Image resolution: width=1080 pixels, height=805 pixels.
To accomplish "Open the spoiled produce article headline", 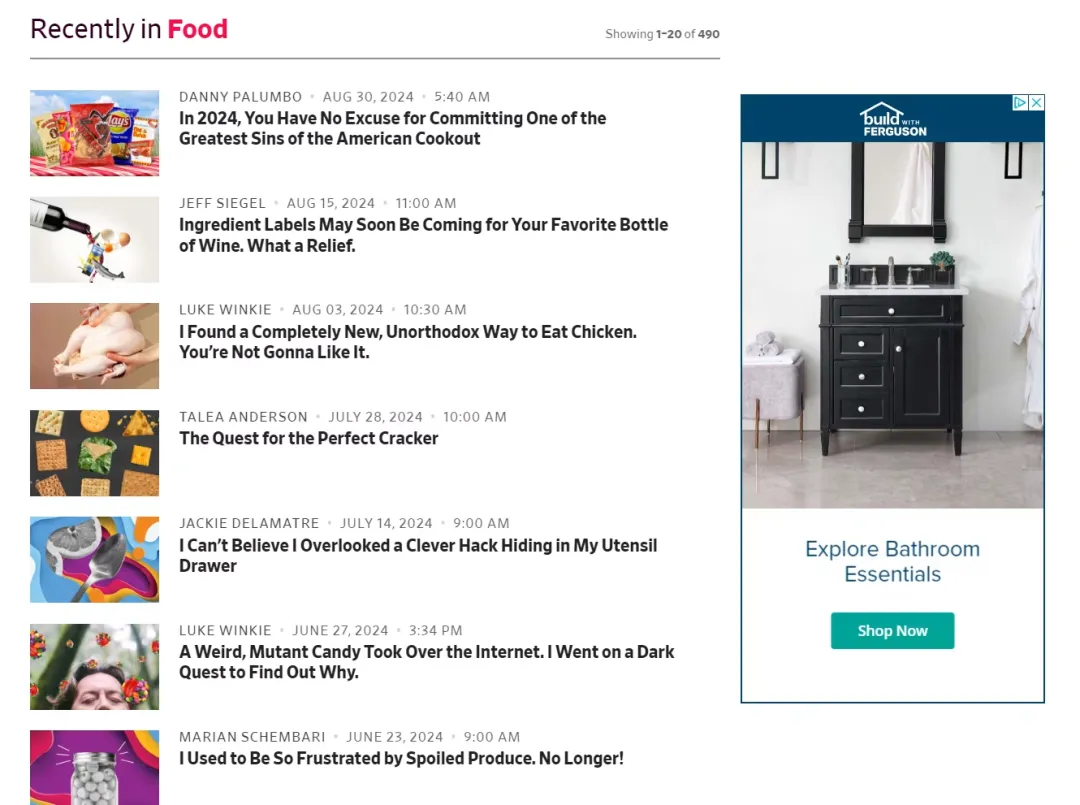I will (401, 758).
